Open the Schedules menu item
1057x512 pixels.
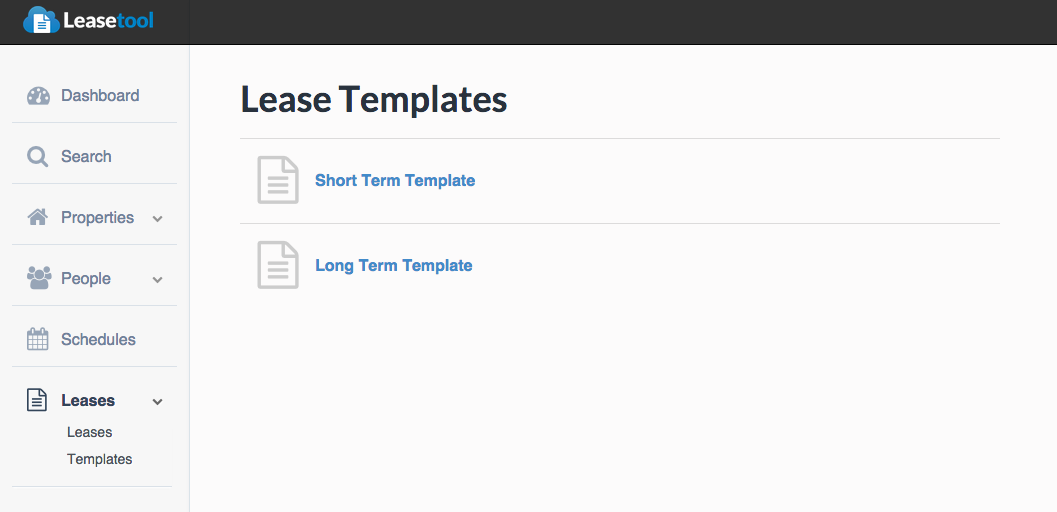(x=98, y=339)
